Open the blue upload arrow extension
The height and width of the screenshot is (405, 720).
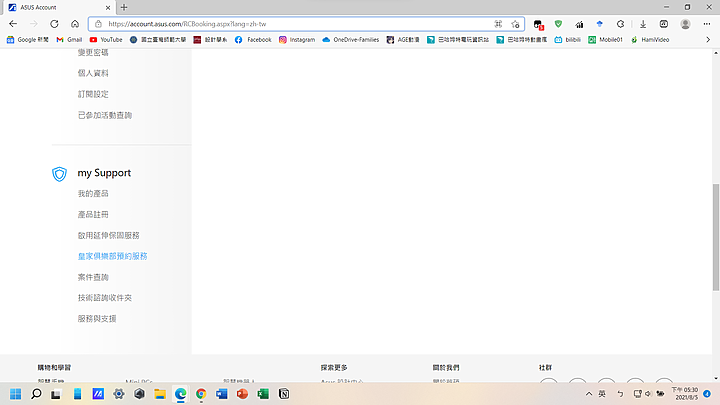click(599, 24)
